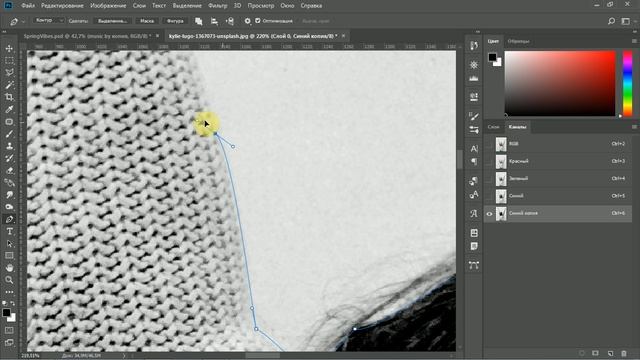
Task: Select the Eraser tool
Action: coord(9,171)
